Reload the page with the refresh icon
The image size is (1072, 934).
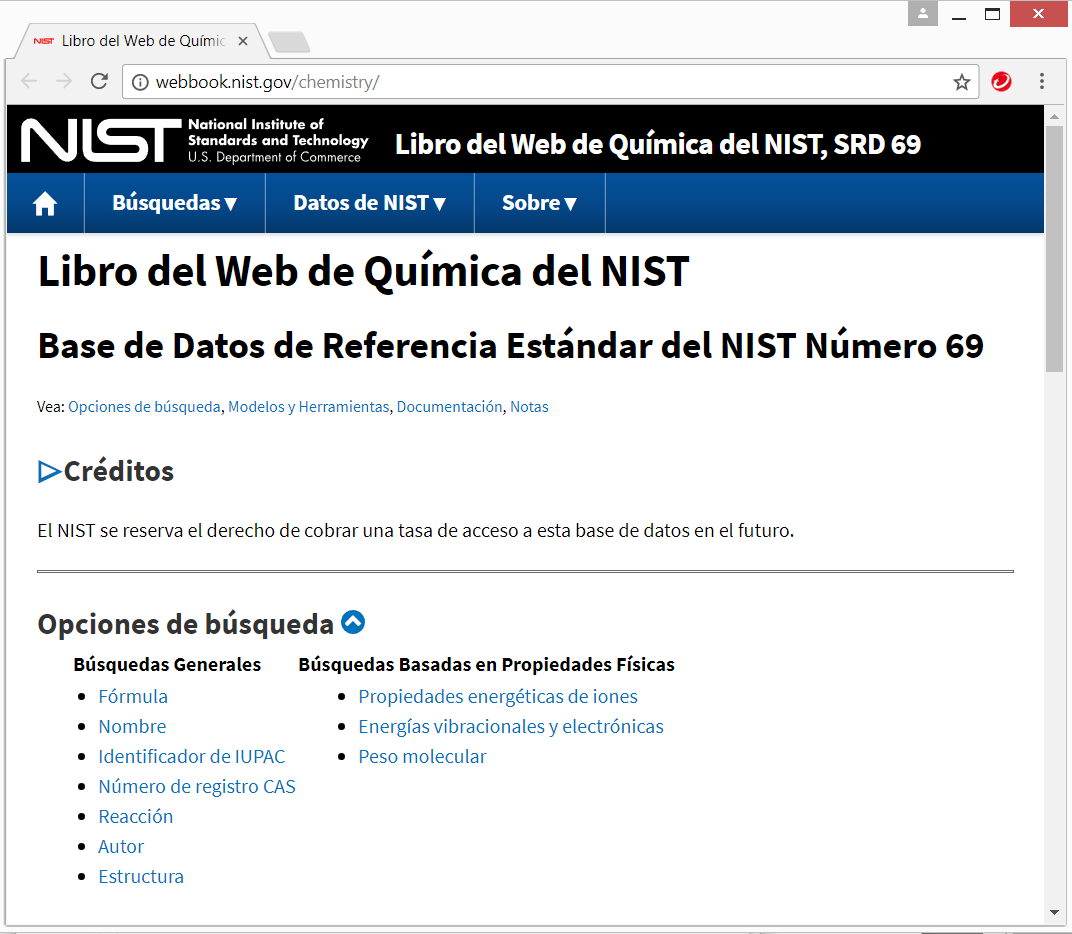pos(100,81)
